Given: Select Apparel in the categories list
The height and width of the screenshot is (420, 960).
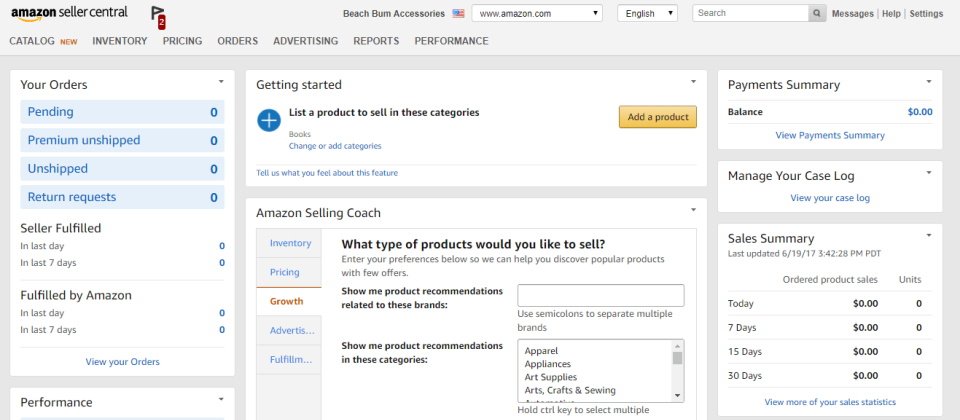Looking at the screenshot, I should 541,351.
